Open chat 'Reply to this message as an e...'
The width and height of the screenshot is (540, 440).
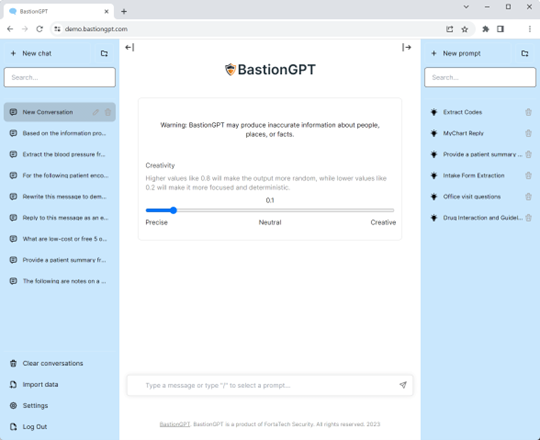(x=60, y=218)
